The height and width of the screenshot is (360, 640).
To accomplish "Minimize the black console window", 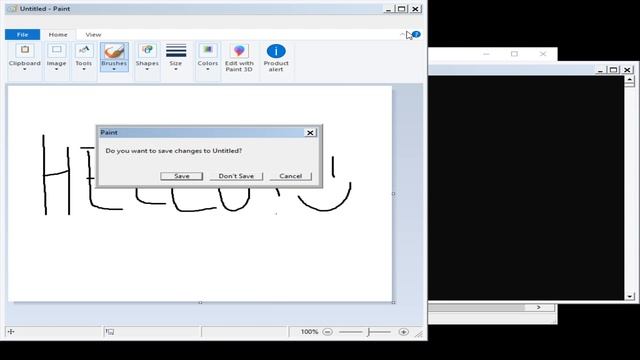I will tap(600, 70).
